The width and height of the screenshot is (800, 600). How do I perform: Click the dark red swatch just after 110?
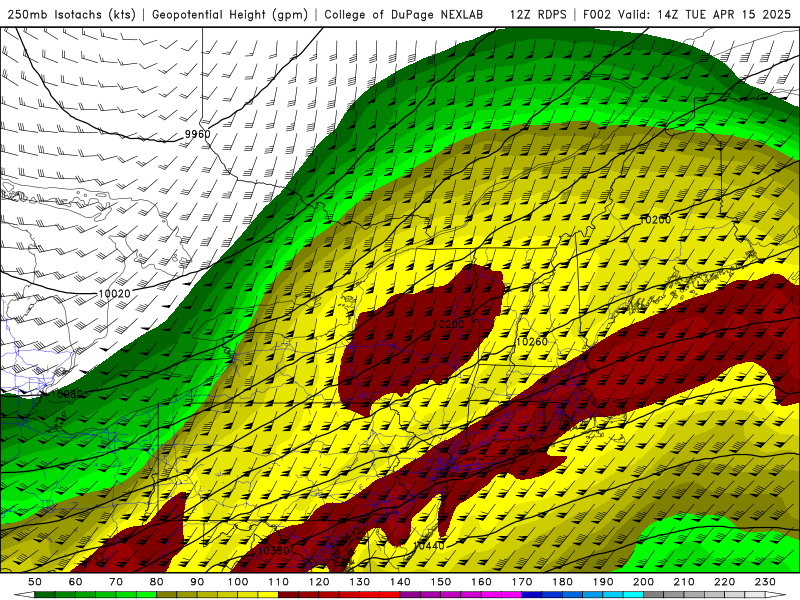pos(288,595)
